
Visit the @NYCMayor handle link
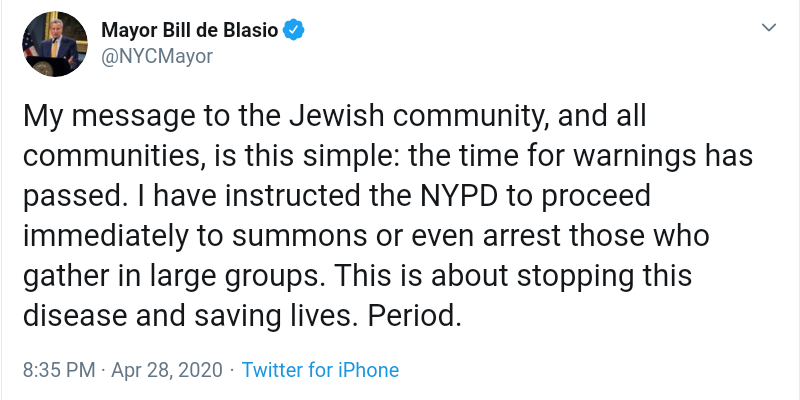(157, 56)
